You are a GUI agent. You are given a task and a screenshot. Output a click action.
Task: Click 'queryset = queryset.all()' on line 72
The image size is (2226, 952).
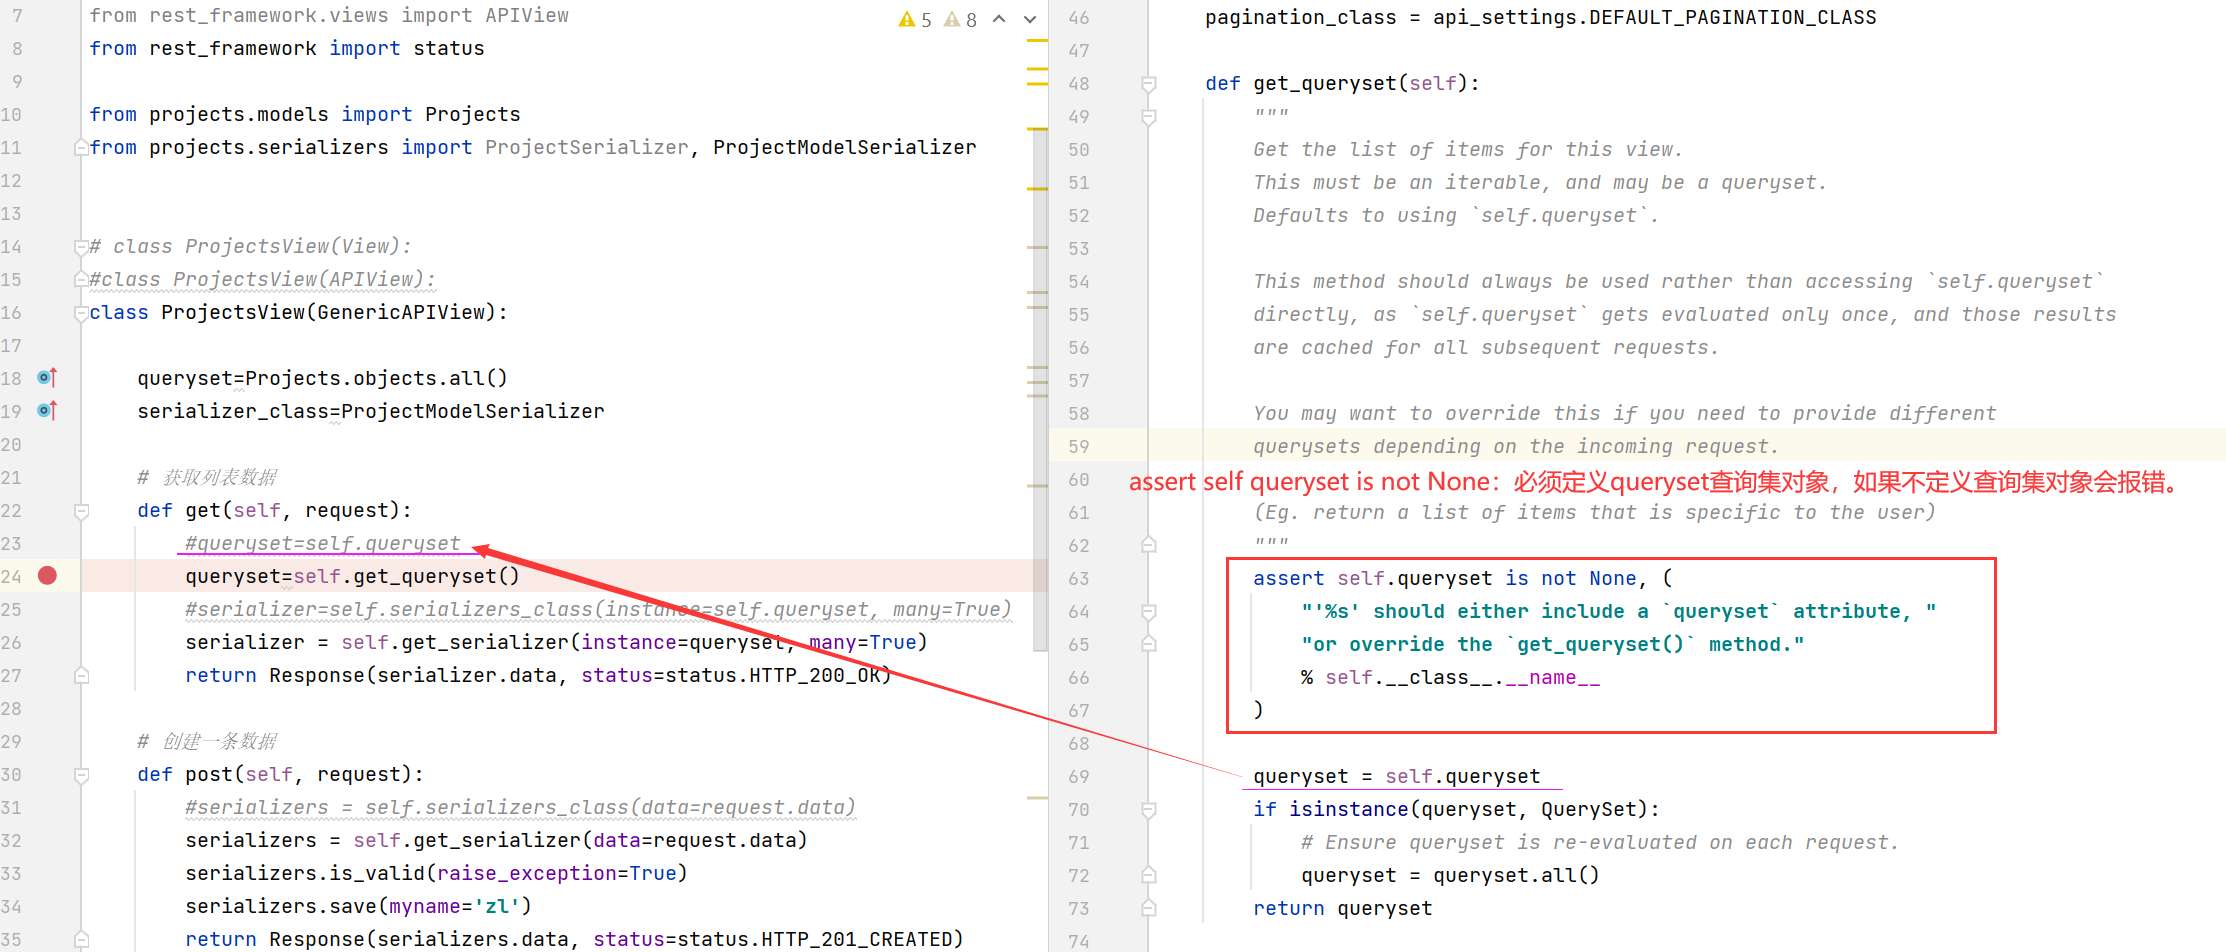[1450, 875]
